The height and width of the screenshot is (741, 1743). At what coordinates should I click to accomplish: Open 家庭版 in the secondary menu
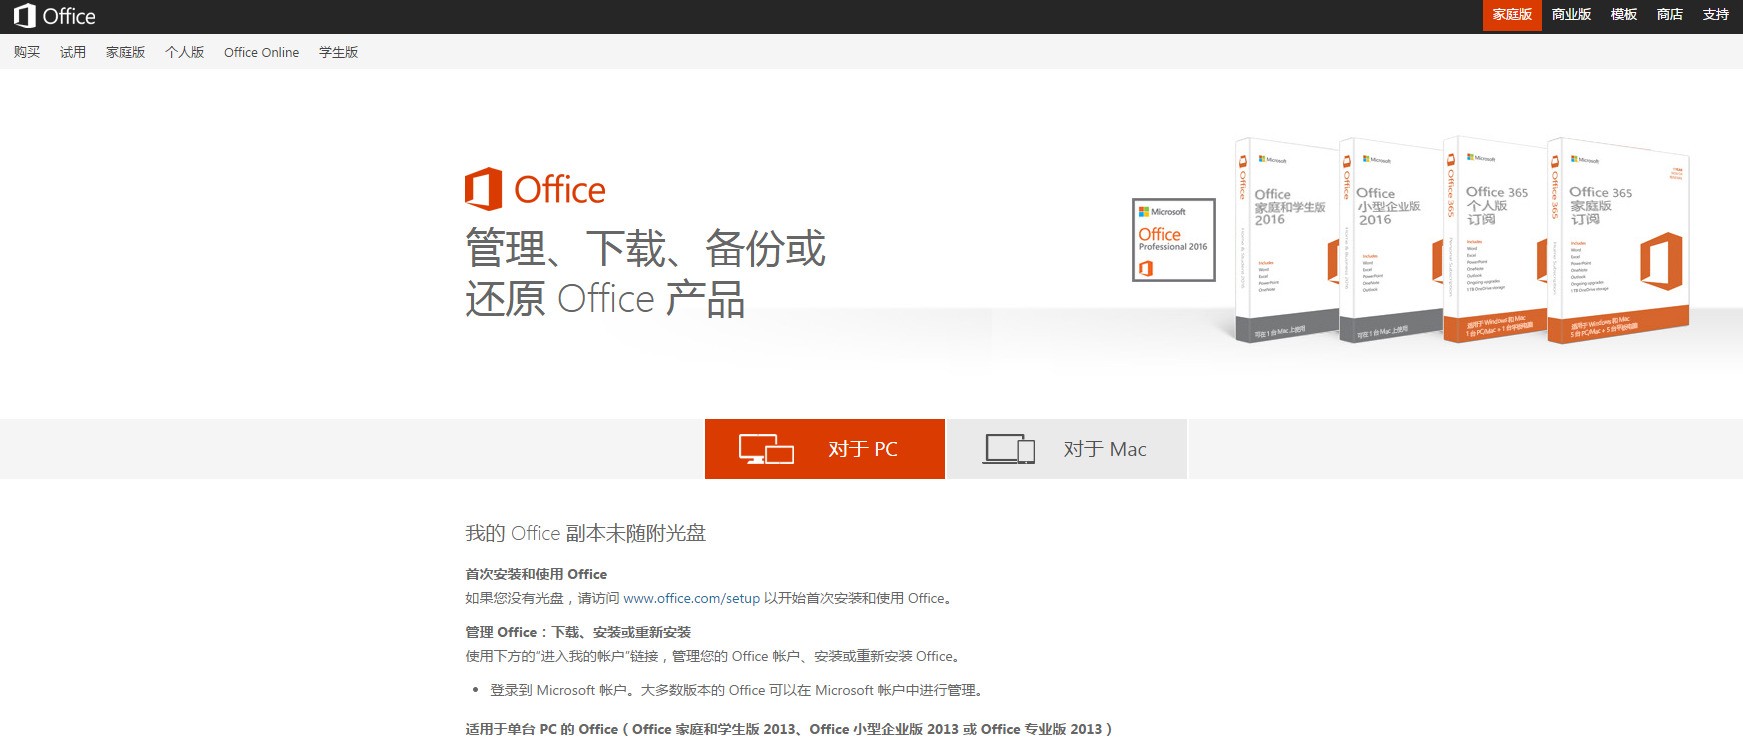[x=126, y=52]
